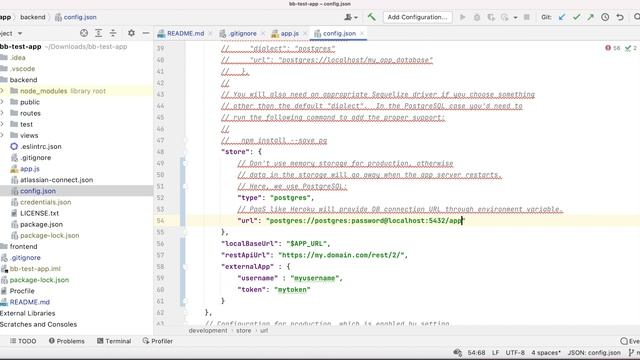The image size is (640, 360).
Task: Expand the node_modules folder
Action: (x=2, y=91)
